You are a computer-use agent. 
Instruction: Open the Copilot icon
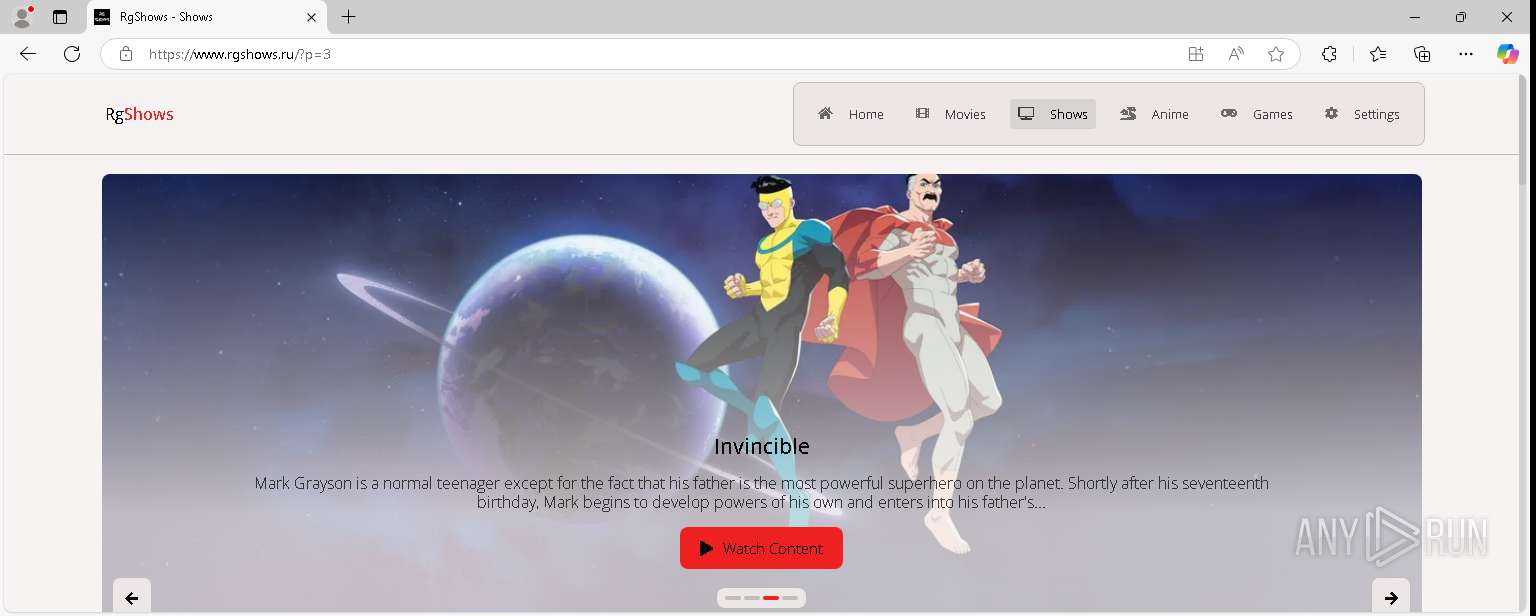pos(1508,54)
